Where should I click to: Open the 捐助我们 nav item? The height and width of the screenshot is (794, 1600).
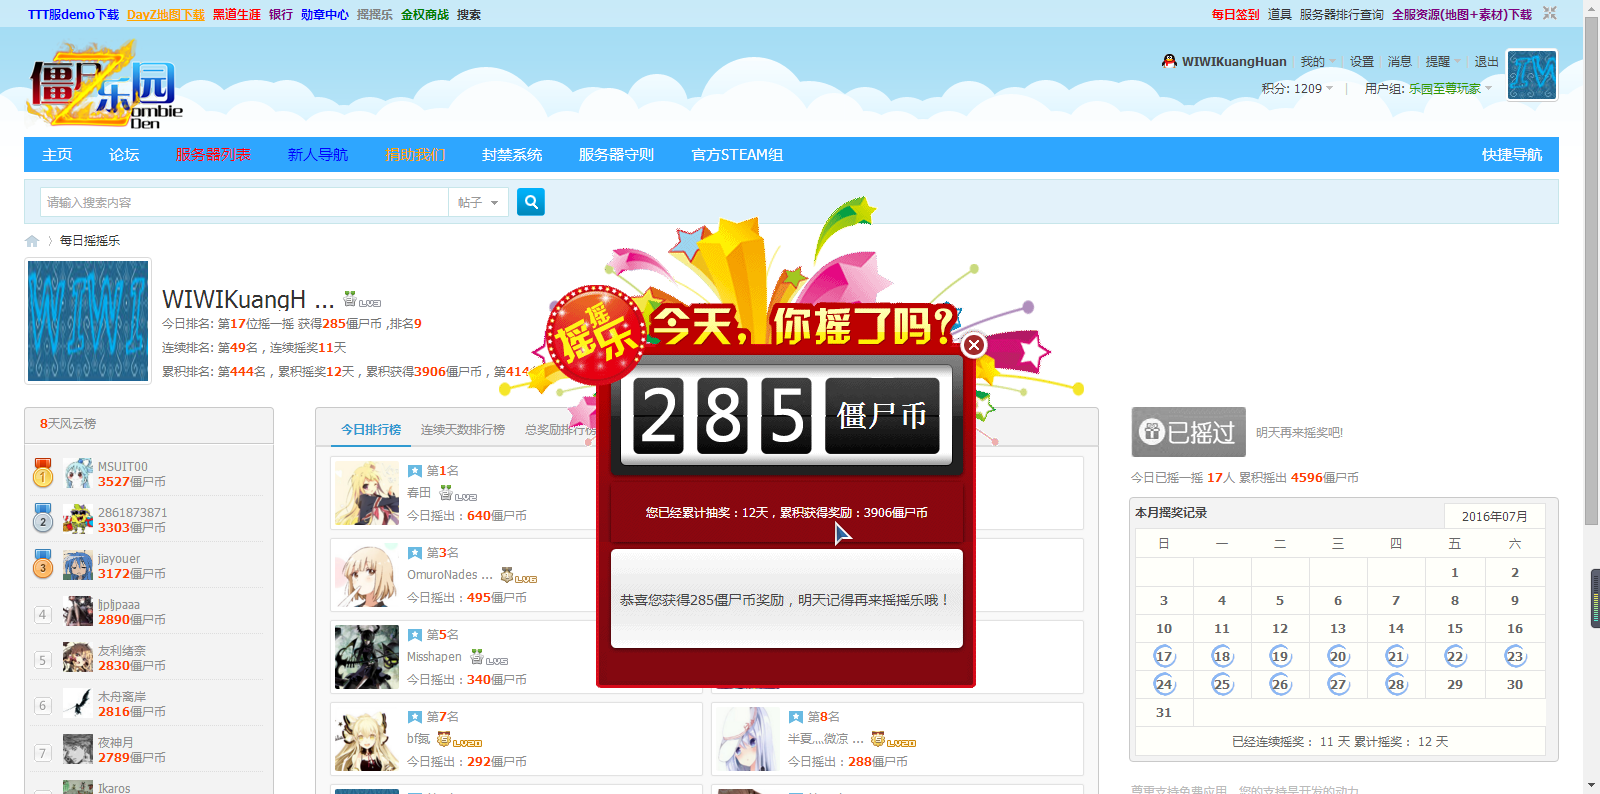point(415,155)
